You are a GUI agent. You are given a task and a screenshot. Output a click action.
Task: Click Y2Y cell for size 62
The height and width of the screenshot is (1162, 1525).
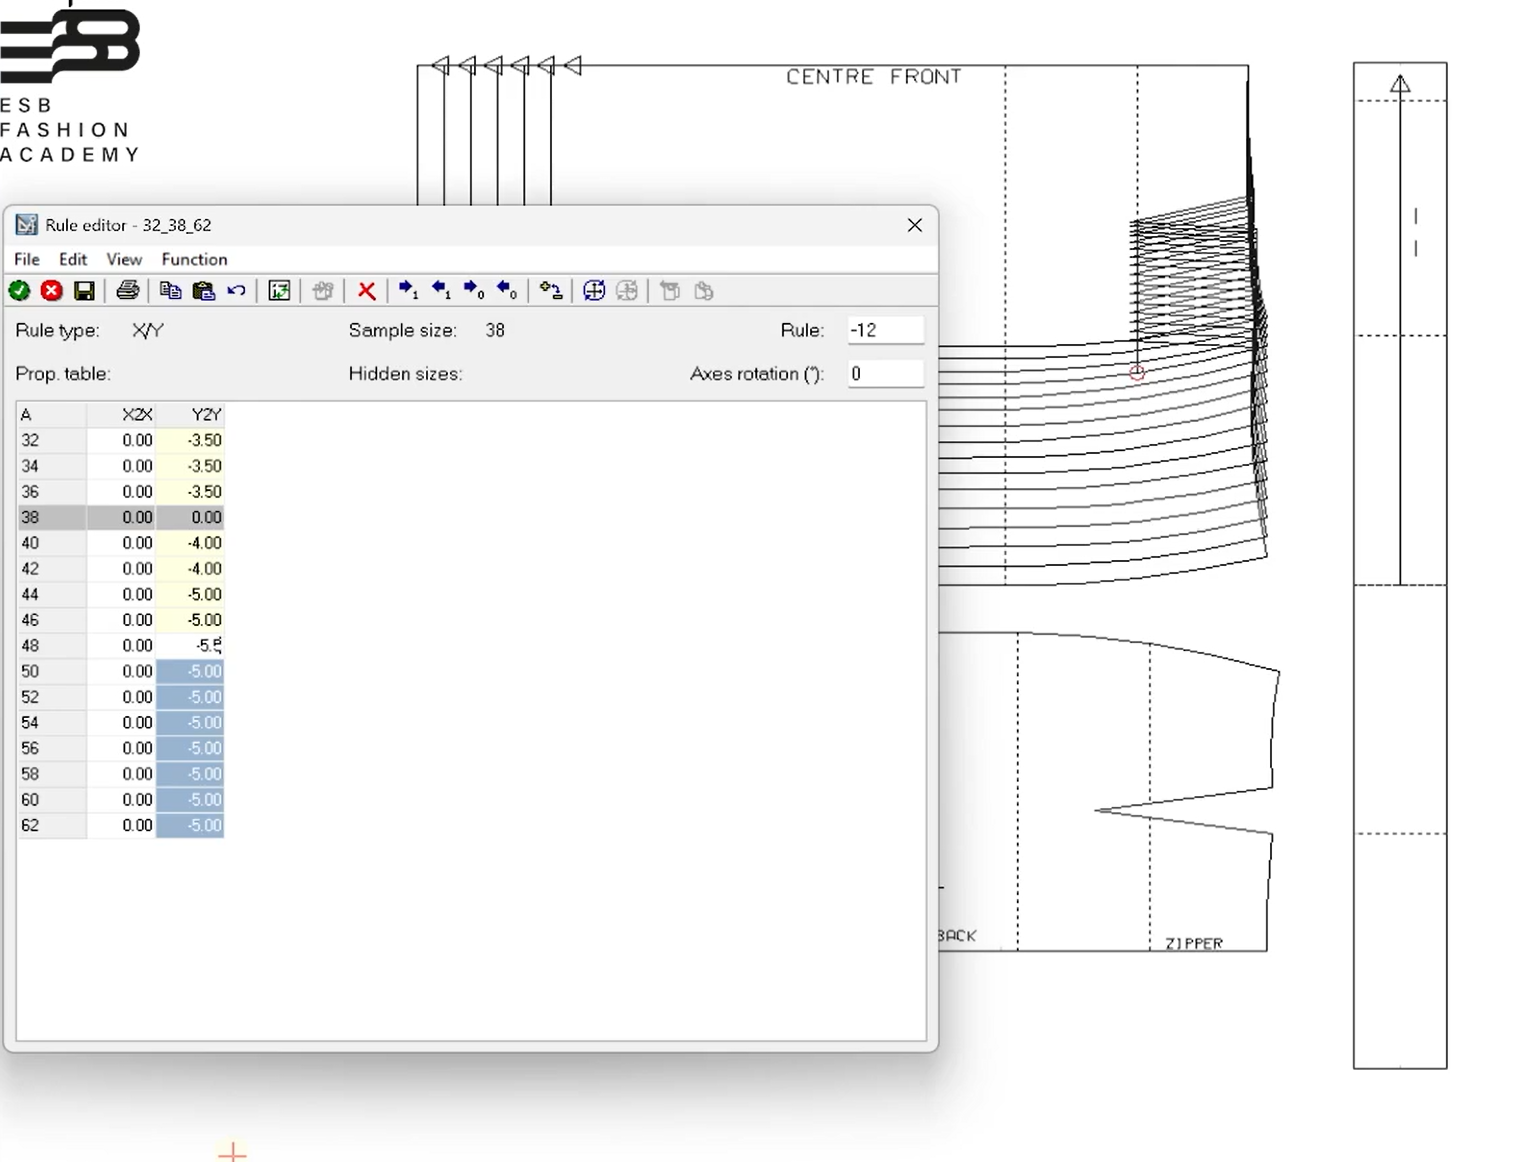(x=190, y=825)
